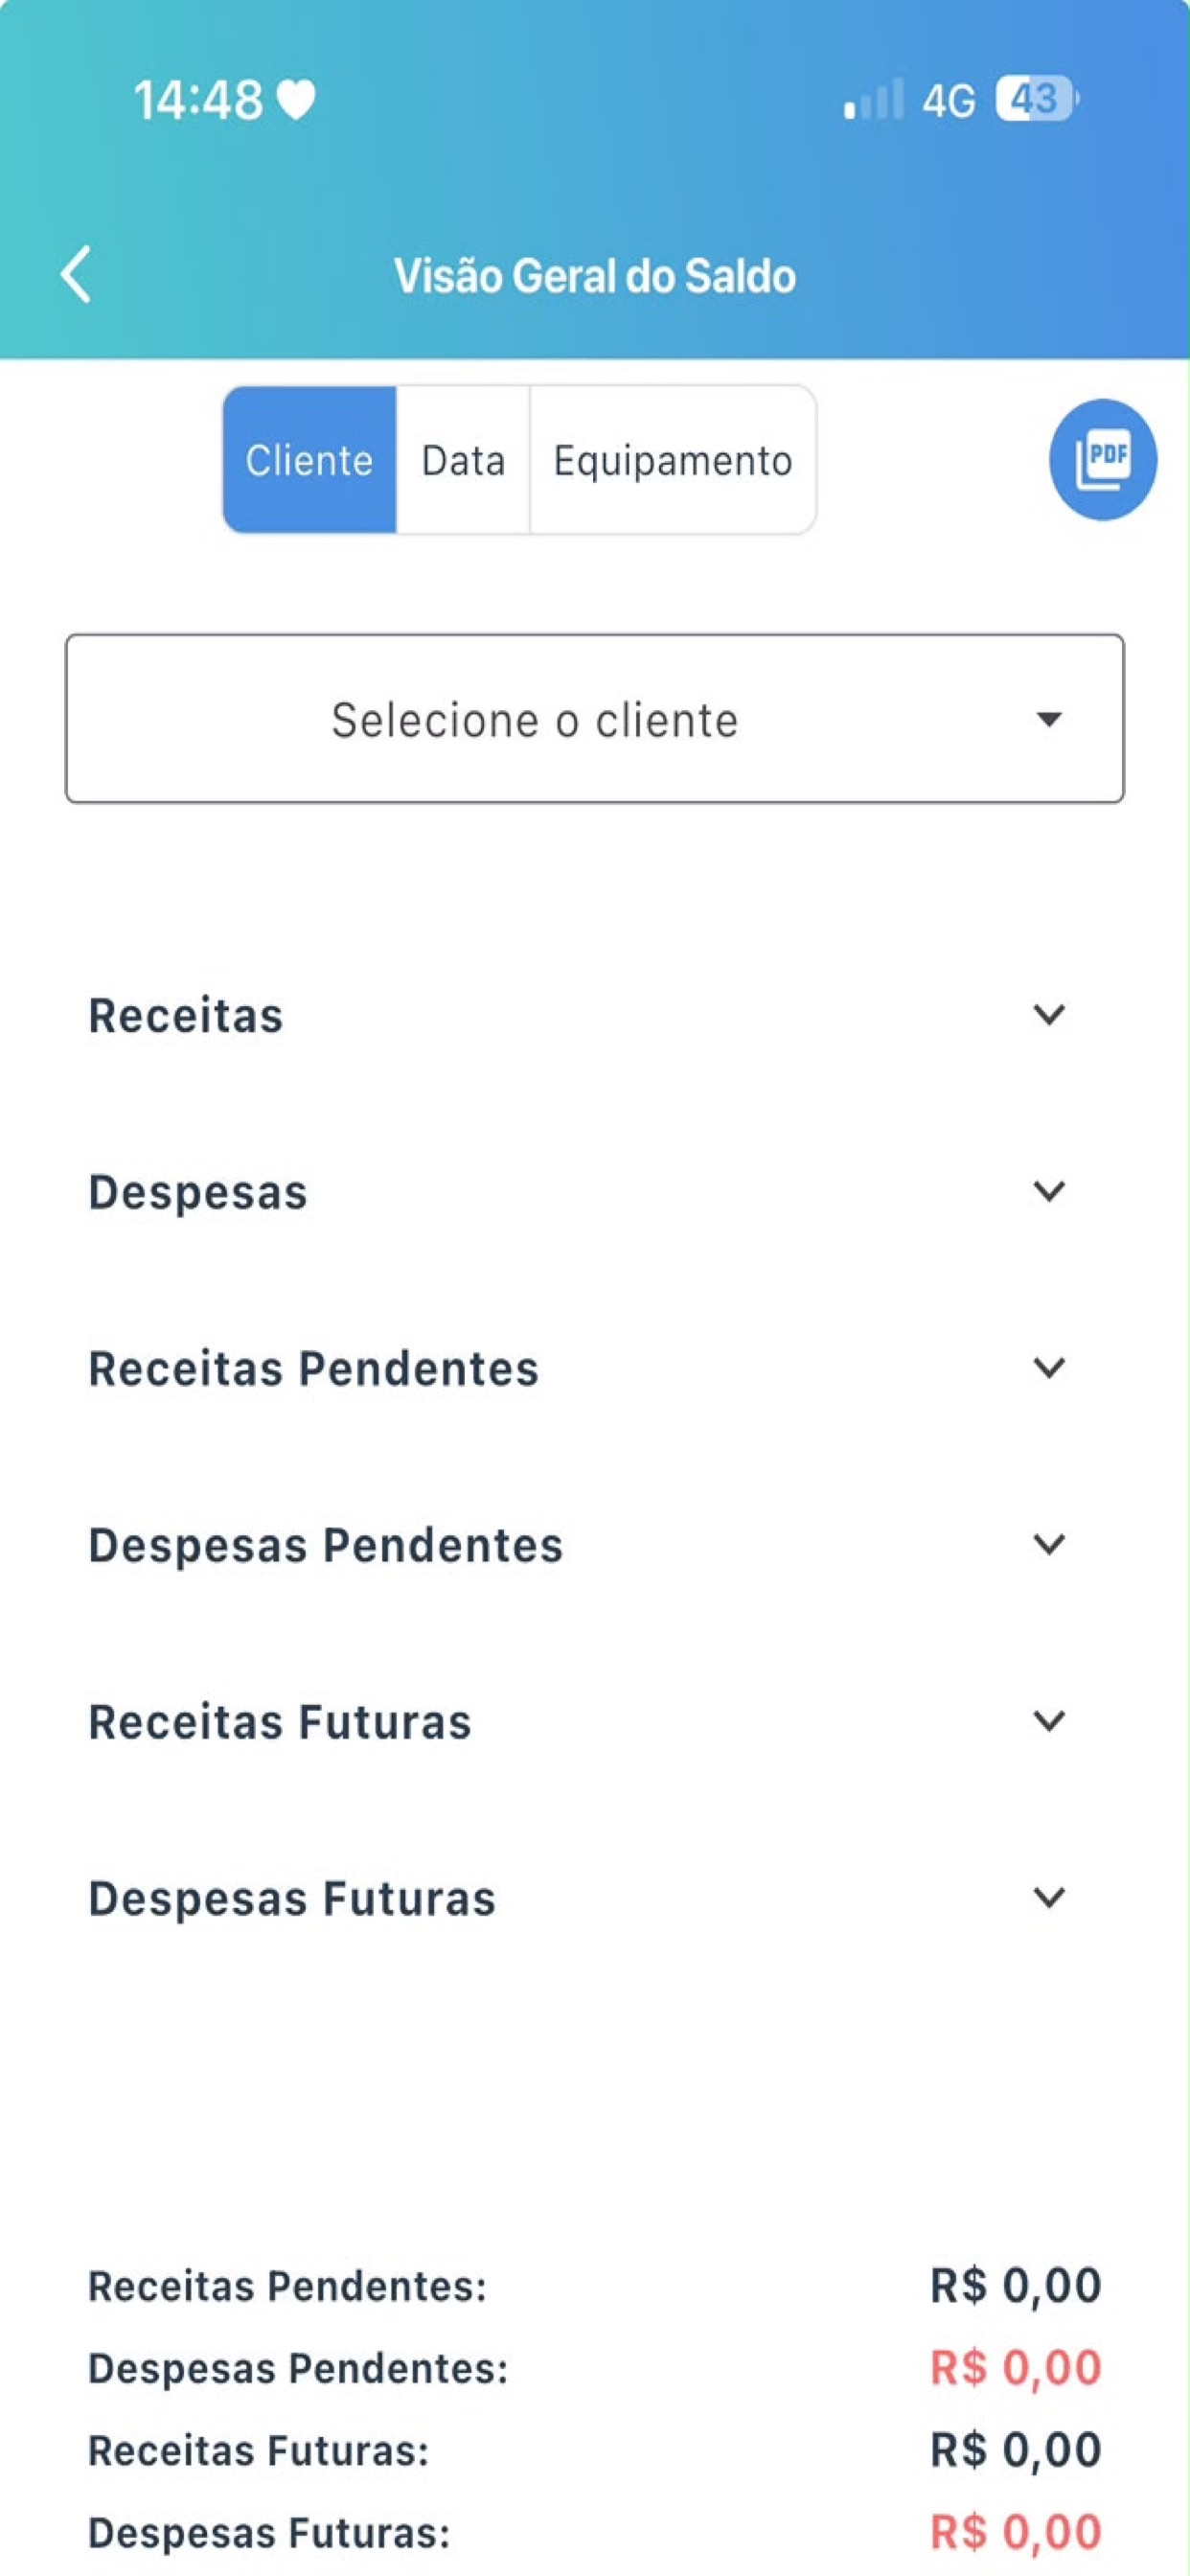
Task: Tap the Despesas Pendentes section title
Action: 326,1545
